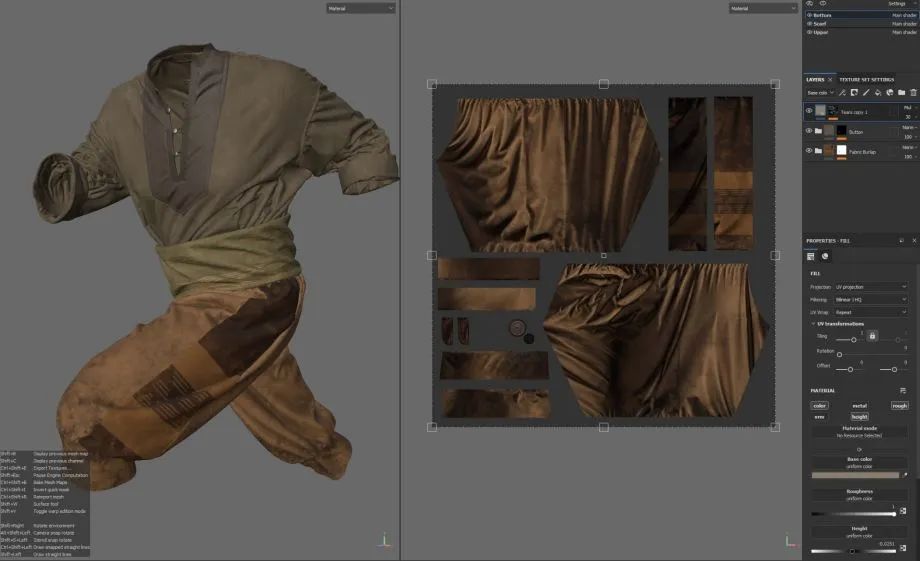Open the 3D viewport Material mode dropdown
920x561 pixels.
pos(361,8)
